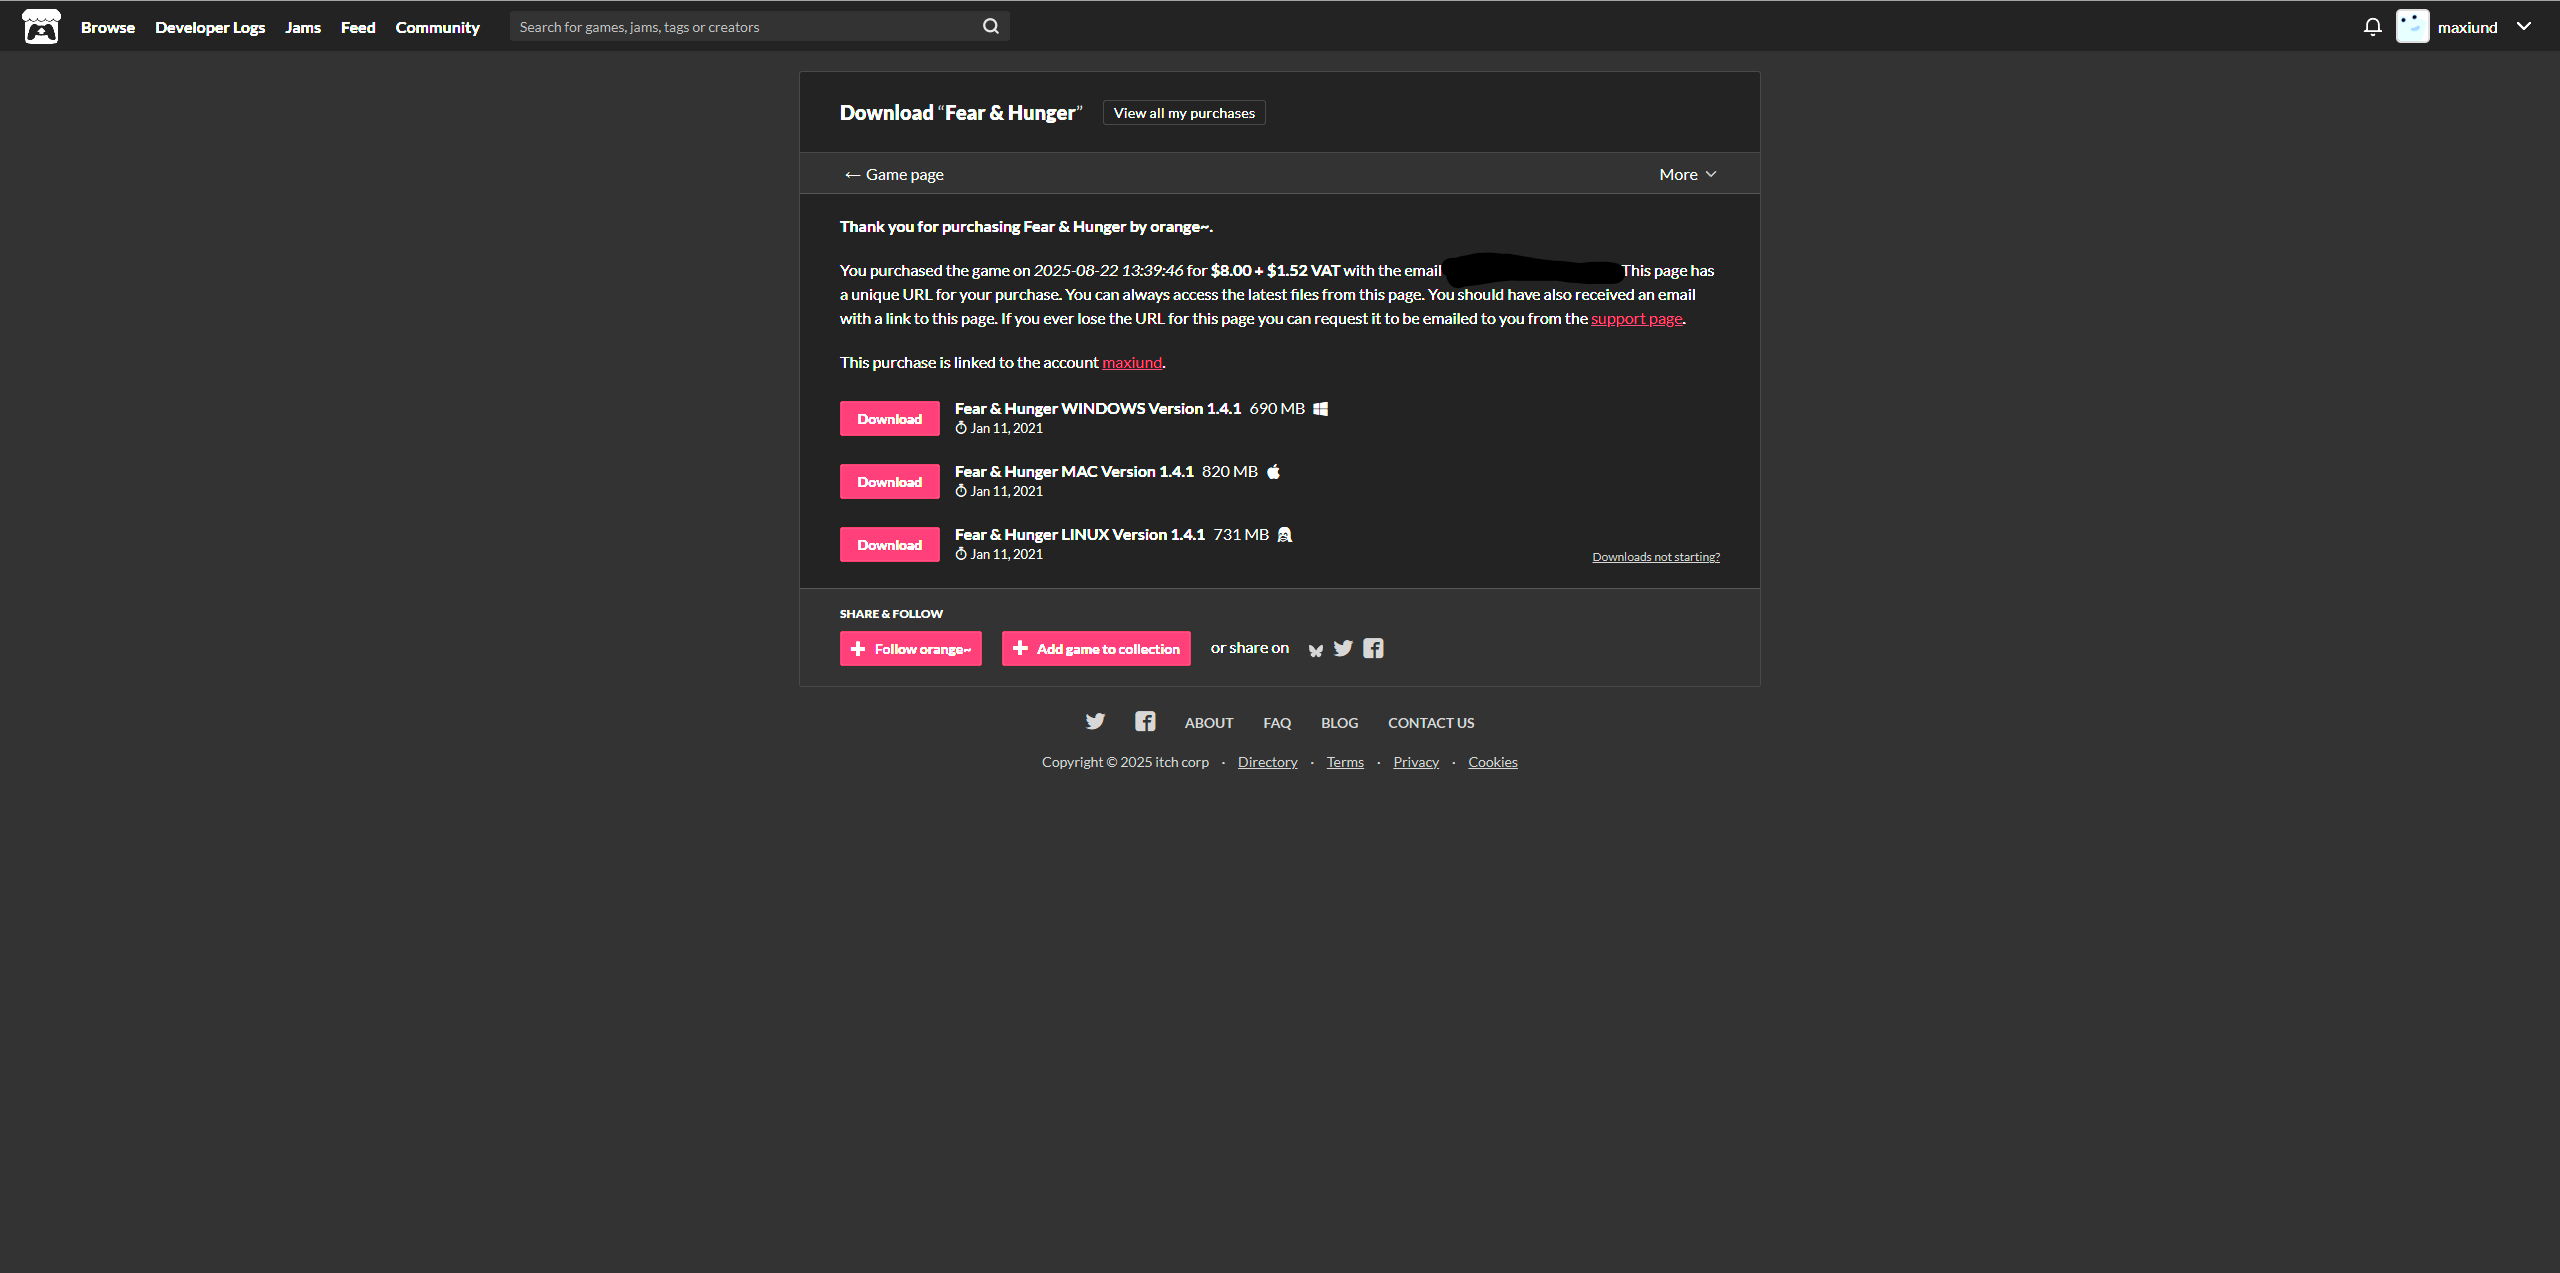Open Downloads not starting? help
Screen dimensions: 2560x1273
1656,557
